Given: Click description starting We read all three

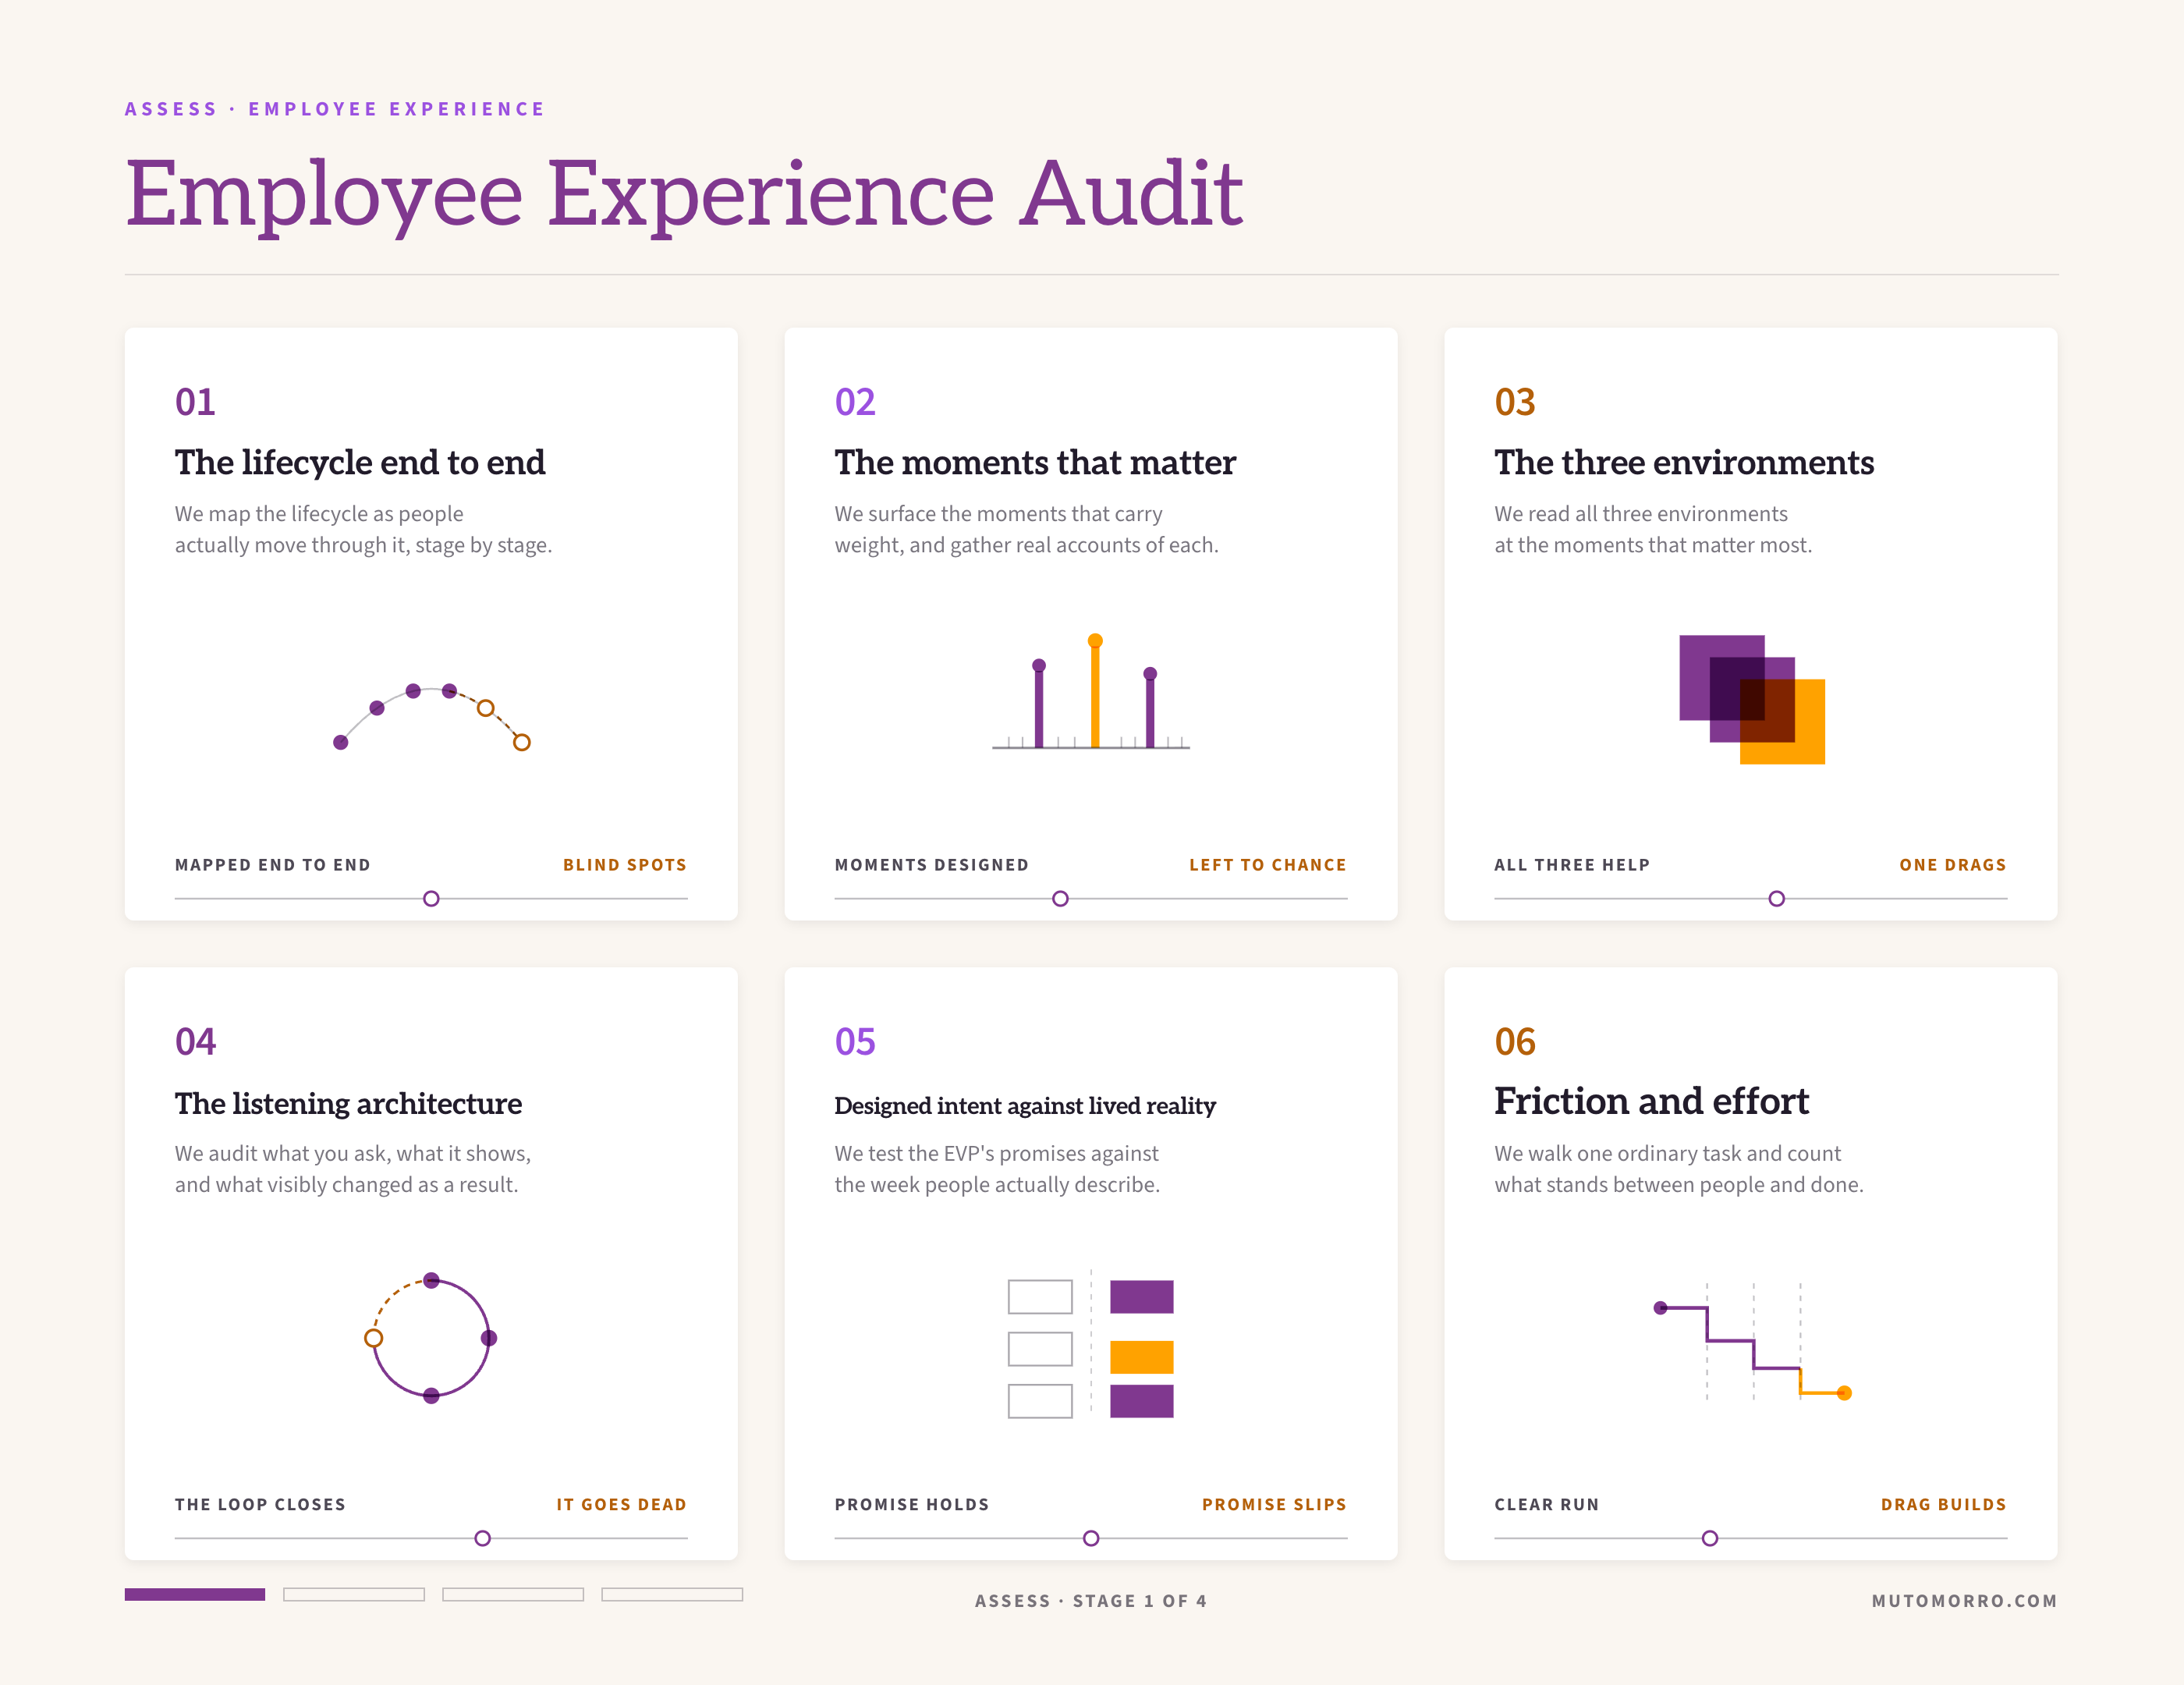Looking at the screenshot, I should (1653, 529).
